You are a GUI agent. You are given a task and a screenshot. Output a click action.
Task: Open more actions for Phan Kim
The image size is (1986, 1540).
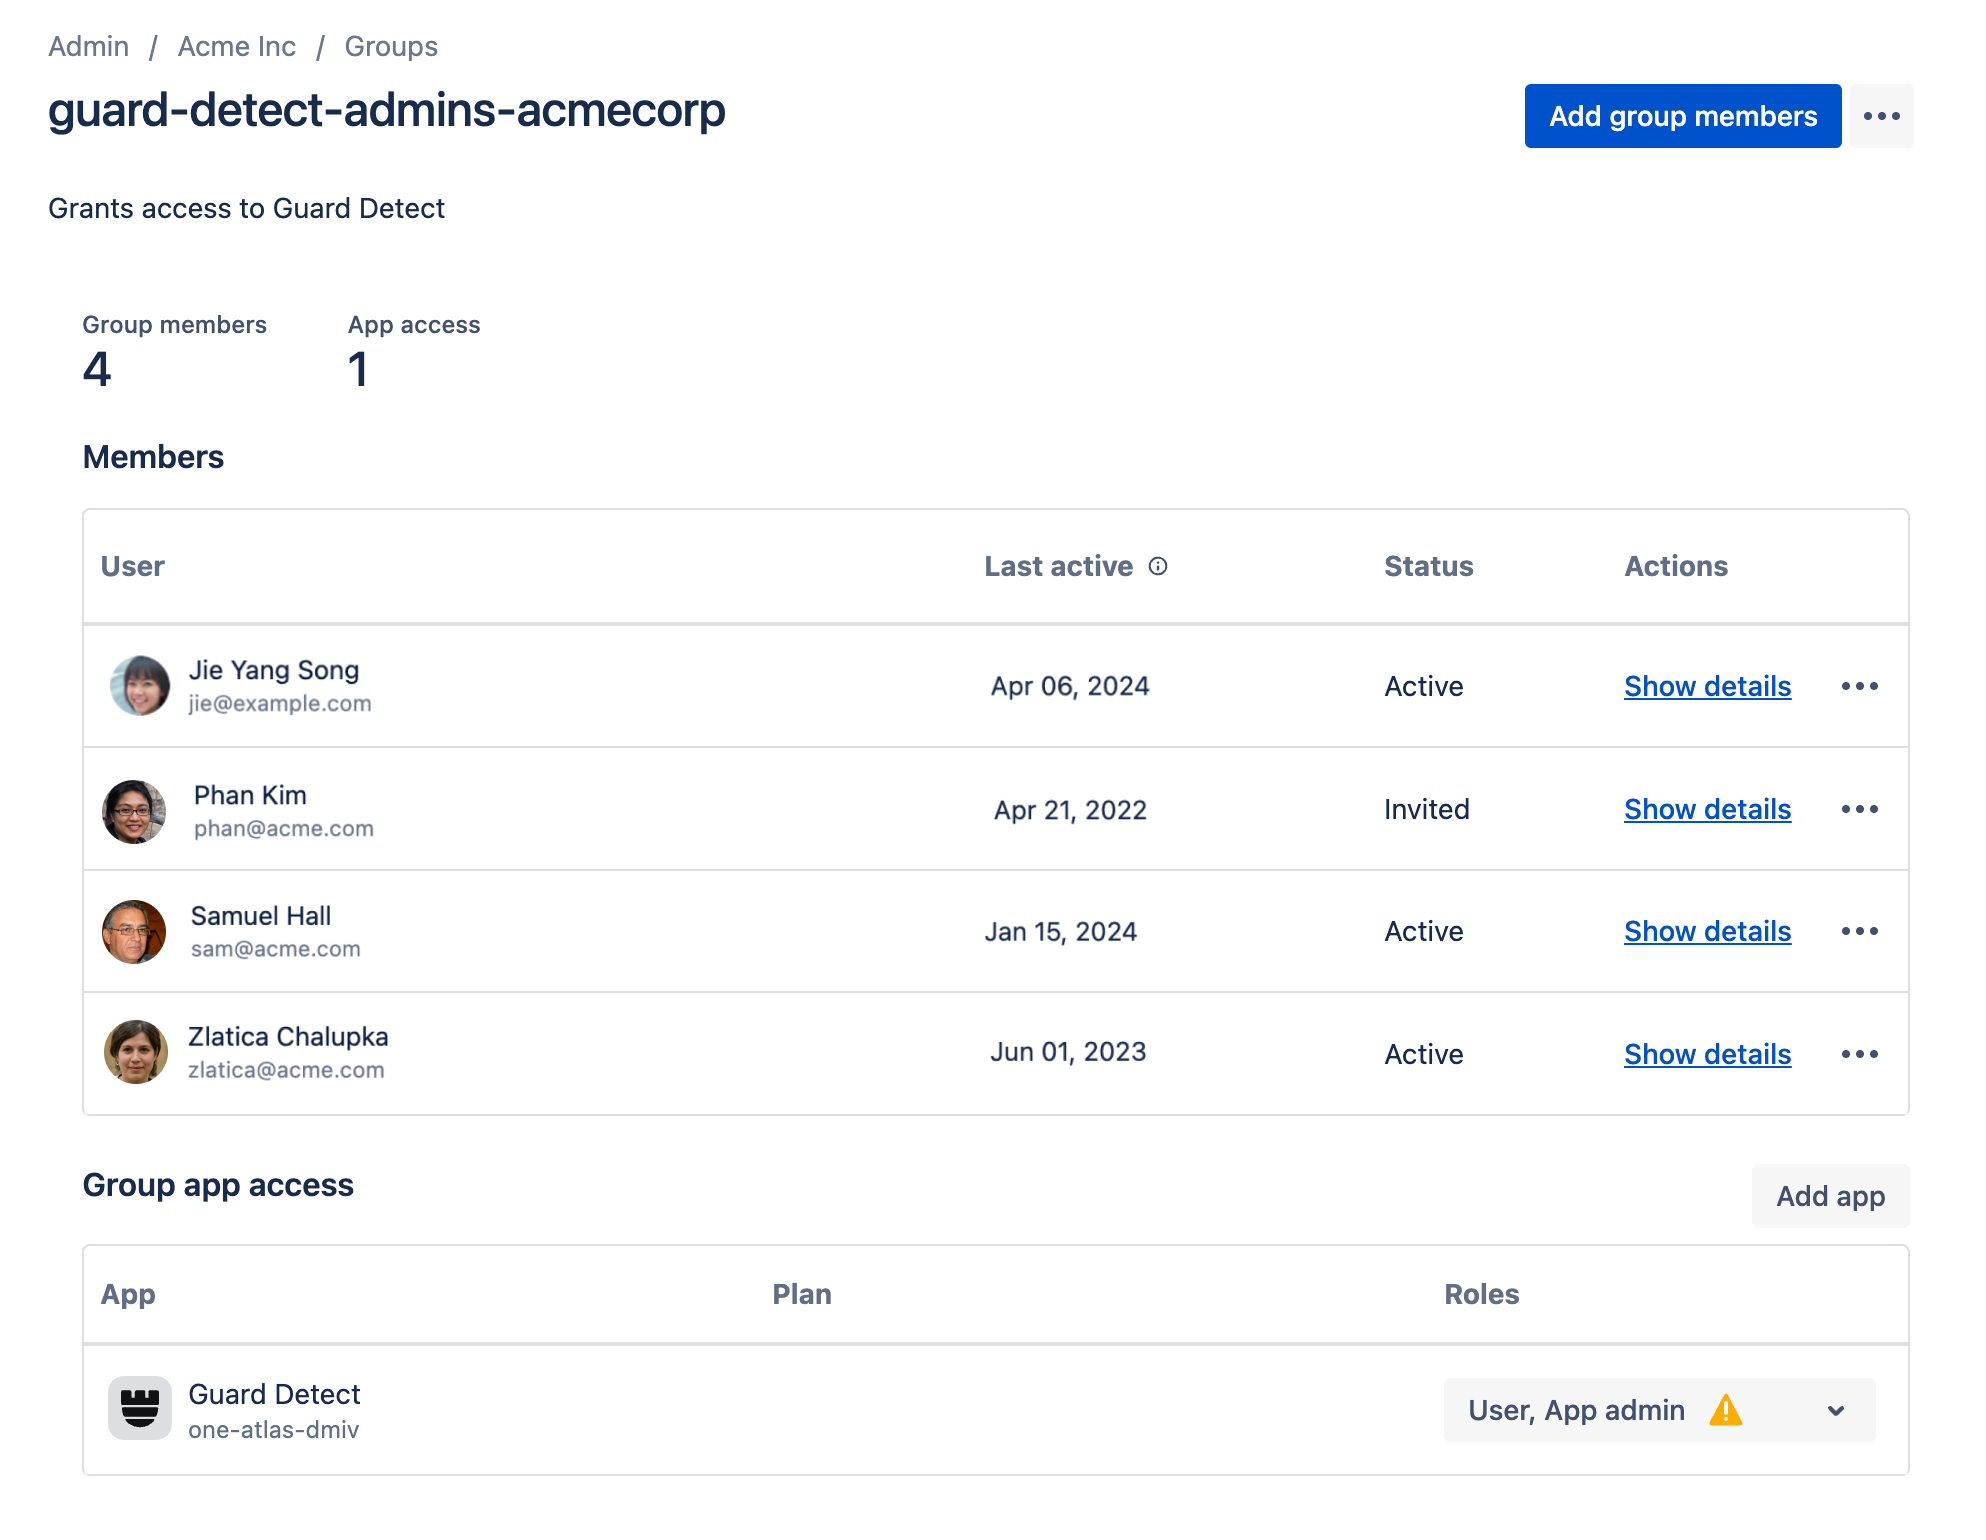pyautogui.click(x=1860, y=809)
